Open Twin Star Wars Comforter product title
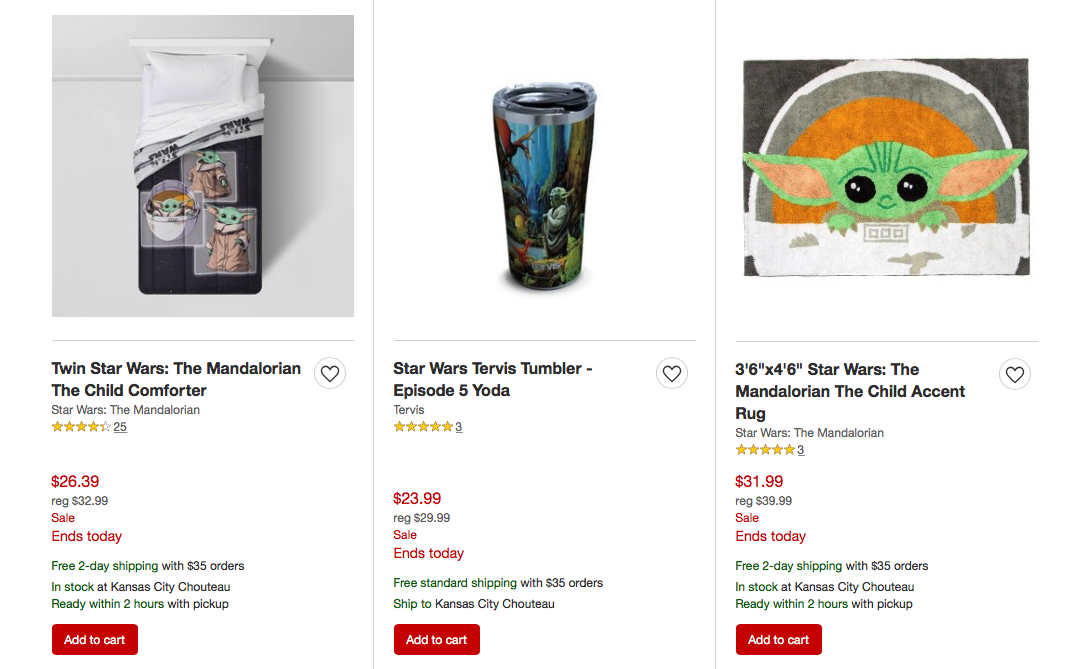 176,379
